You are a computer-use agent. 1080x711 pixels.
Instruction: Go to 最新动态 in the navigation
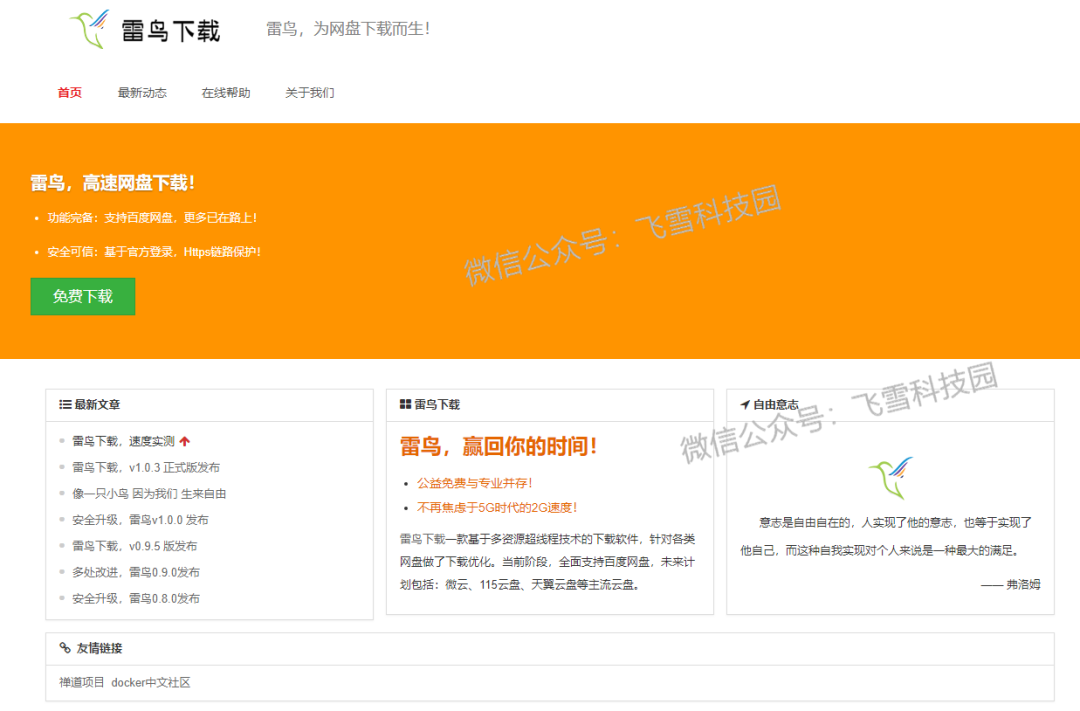142,93
